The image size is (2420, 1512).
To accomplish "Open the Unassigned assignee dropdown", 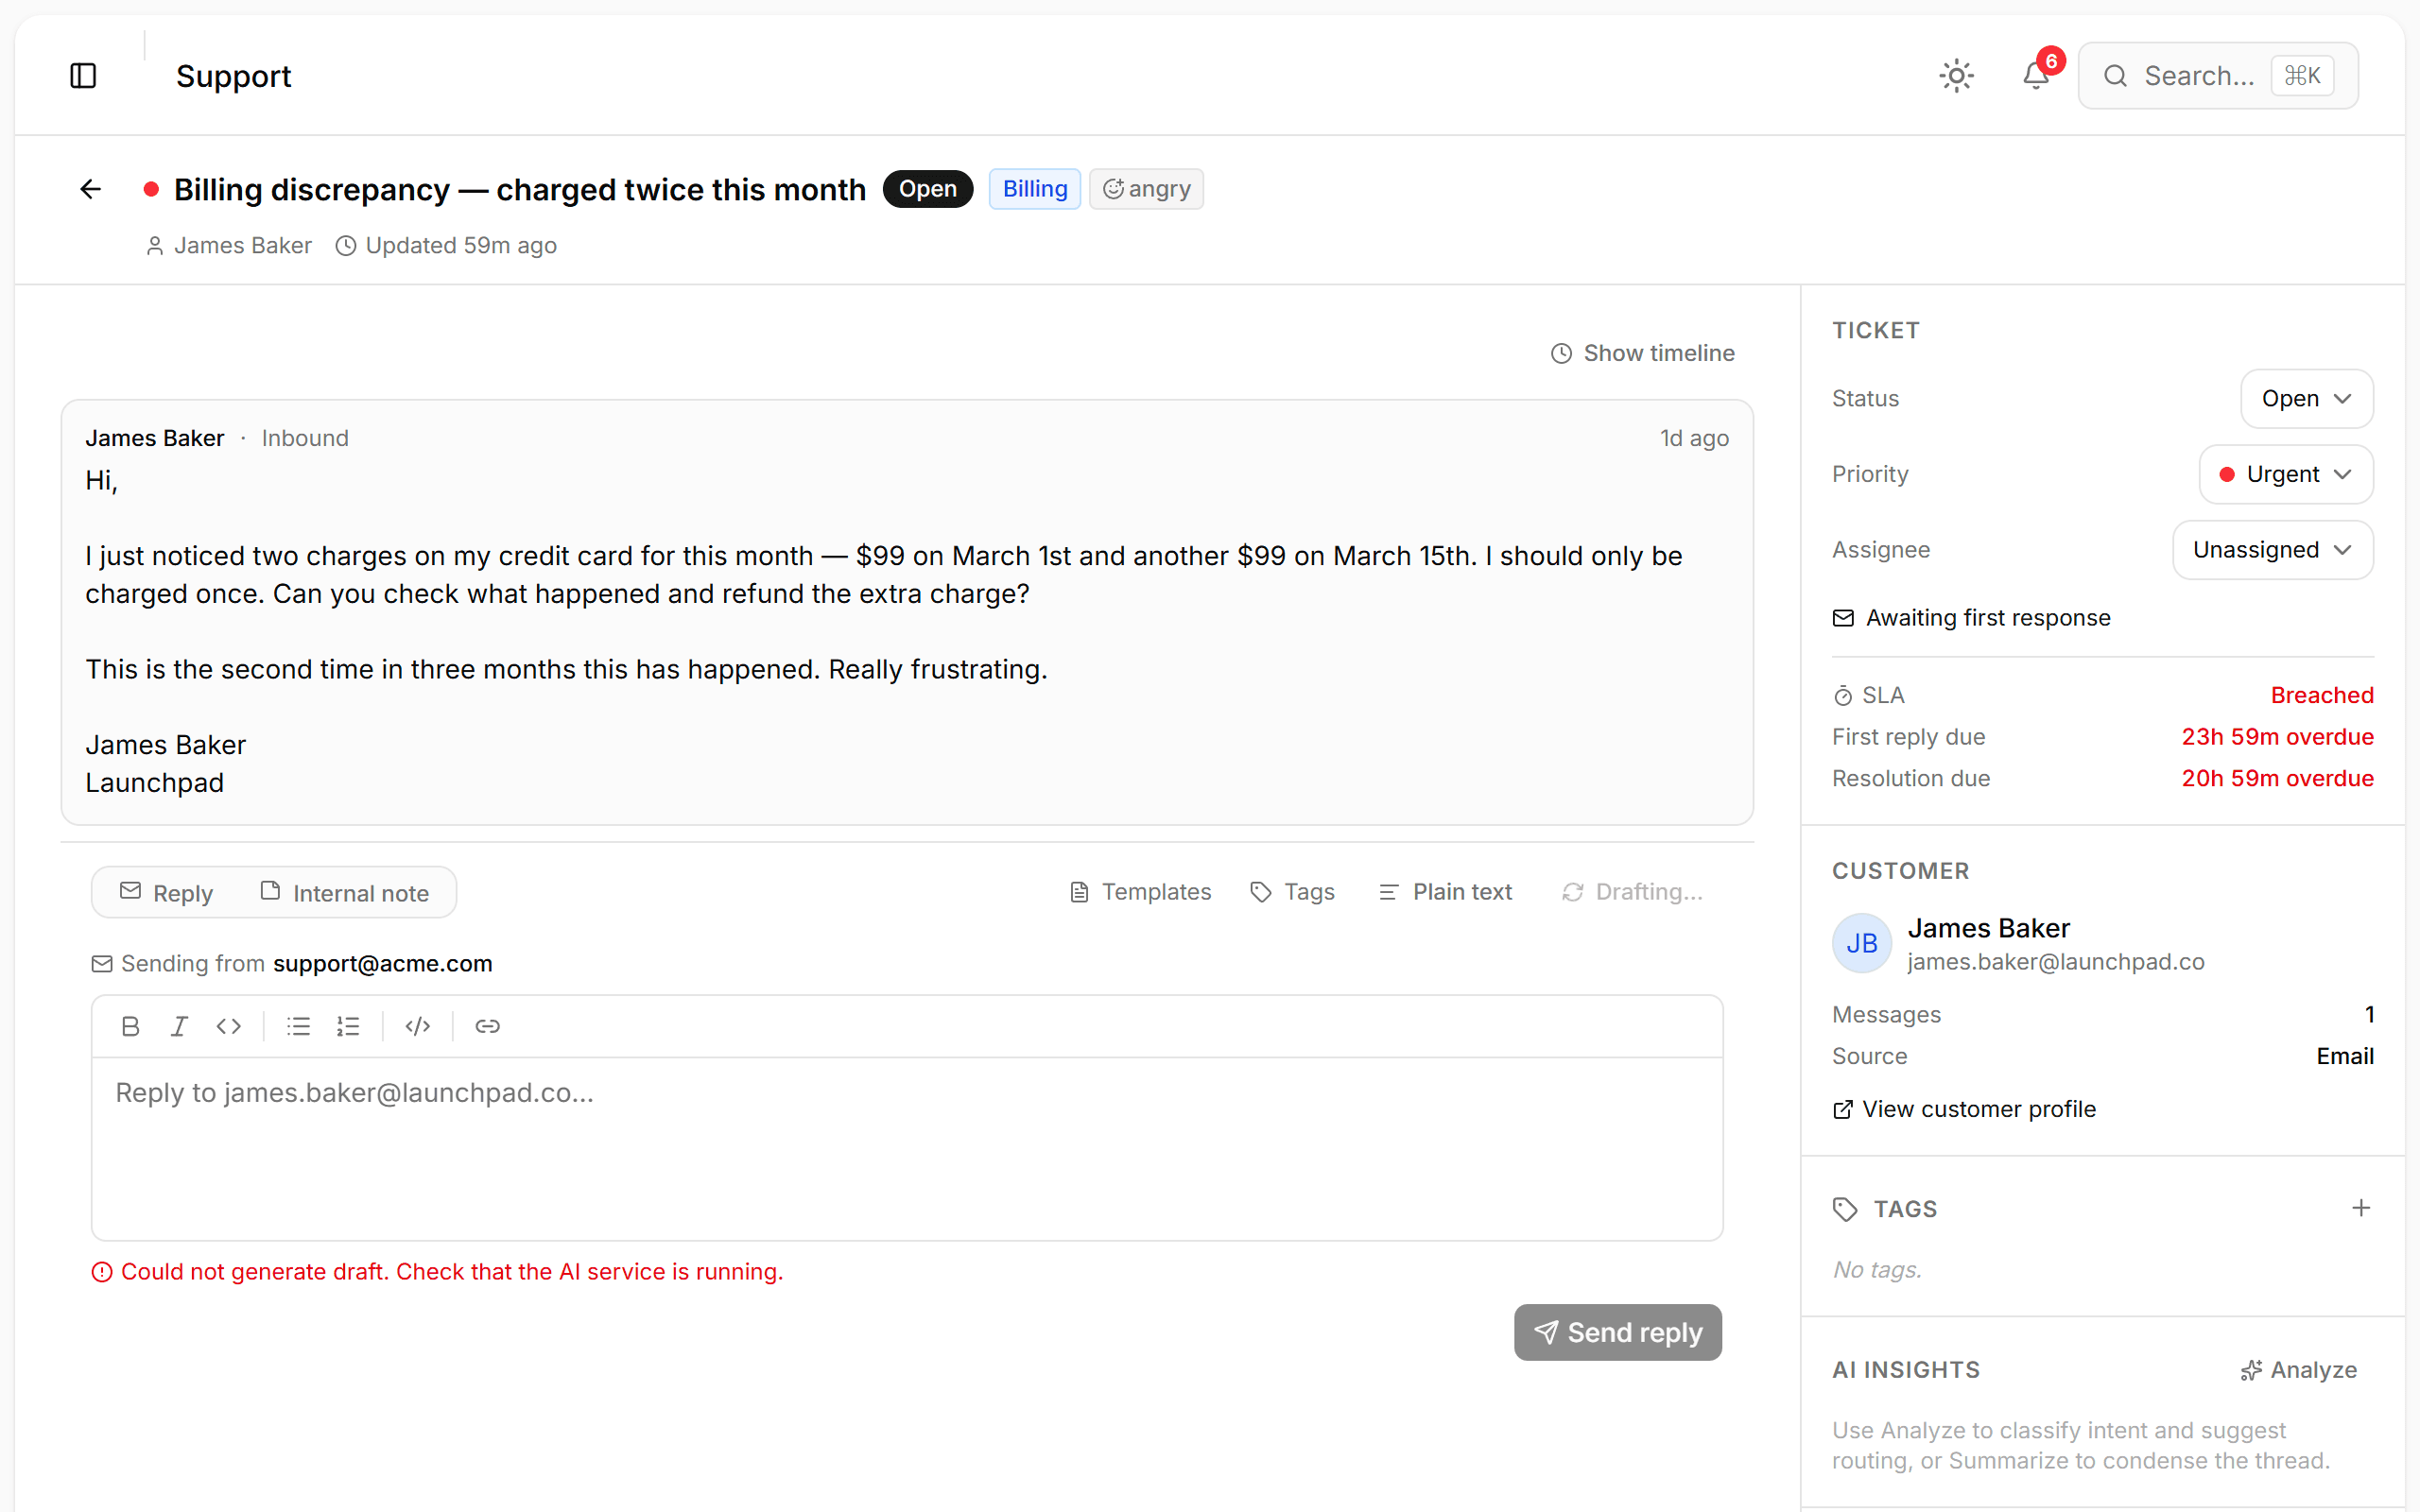I will tap(2272, 549).
